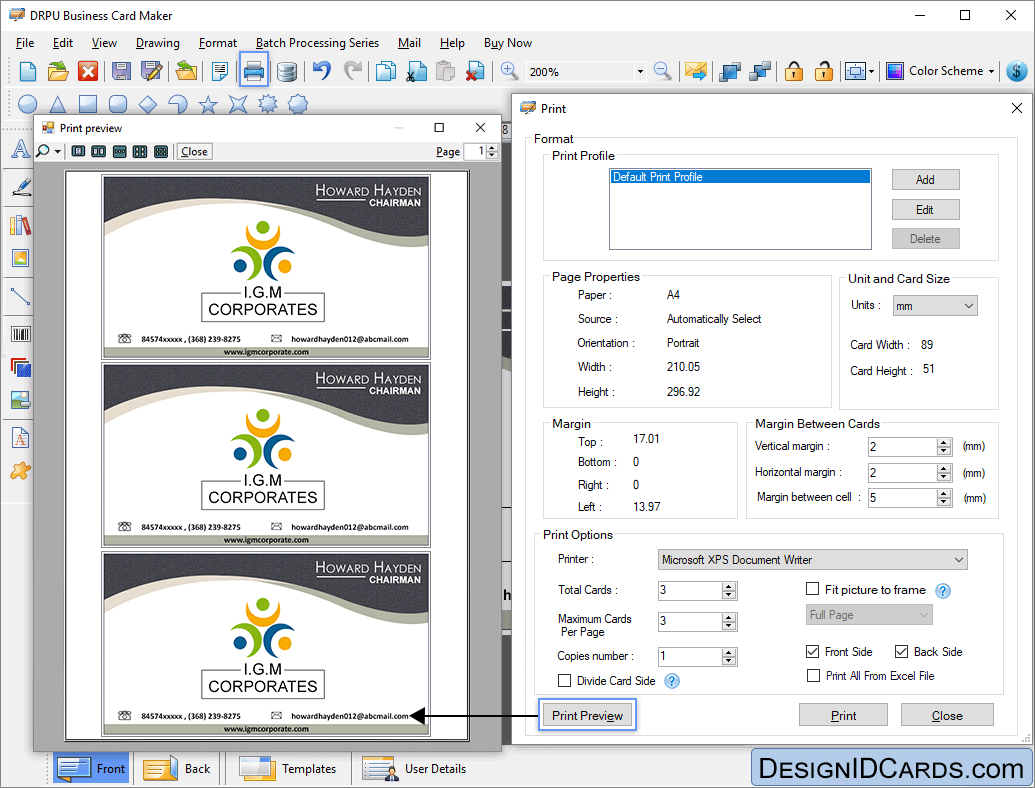The image size is (1035, 788).
Task: Click the Cut scissors icon
Action: pos(416,71)
